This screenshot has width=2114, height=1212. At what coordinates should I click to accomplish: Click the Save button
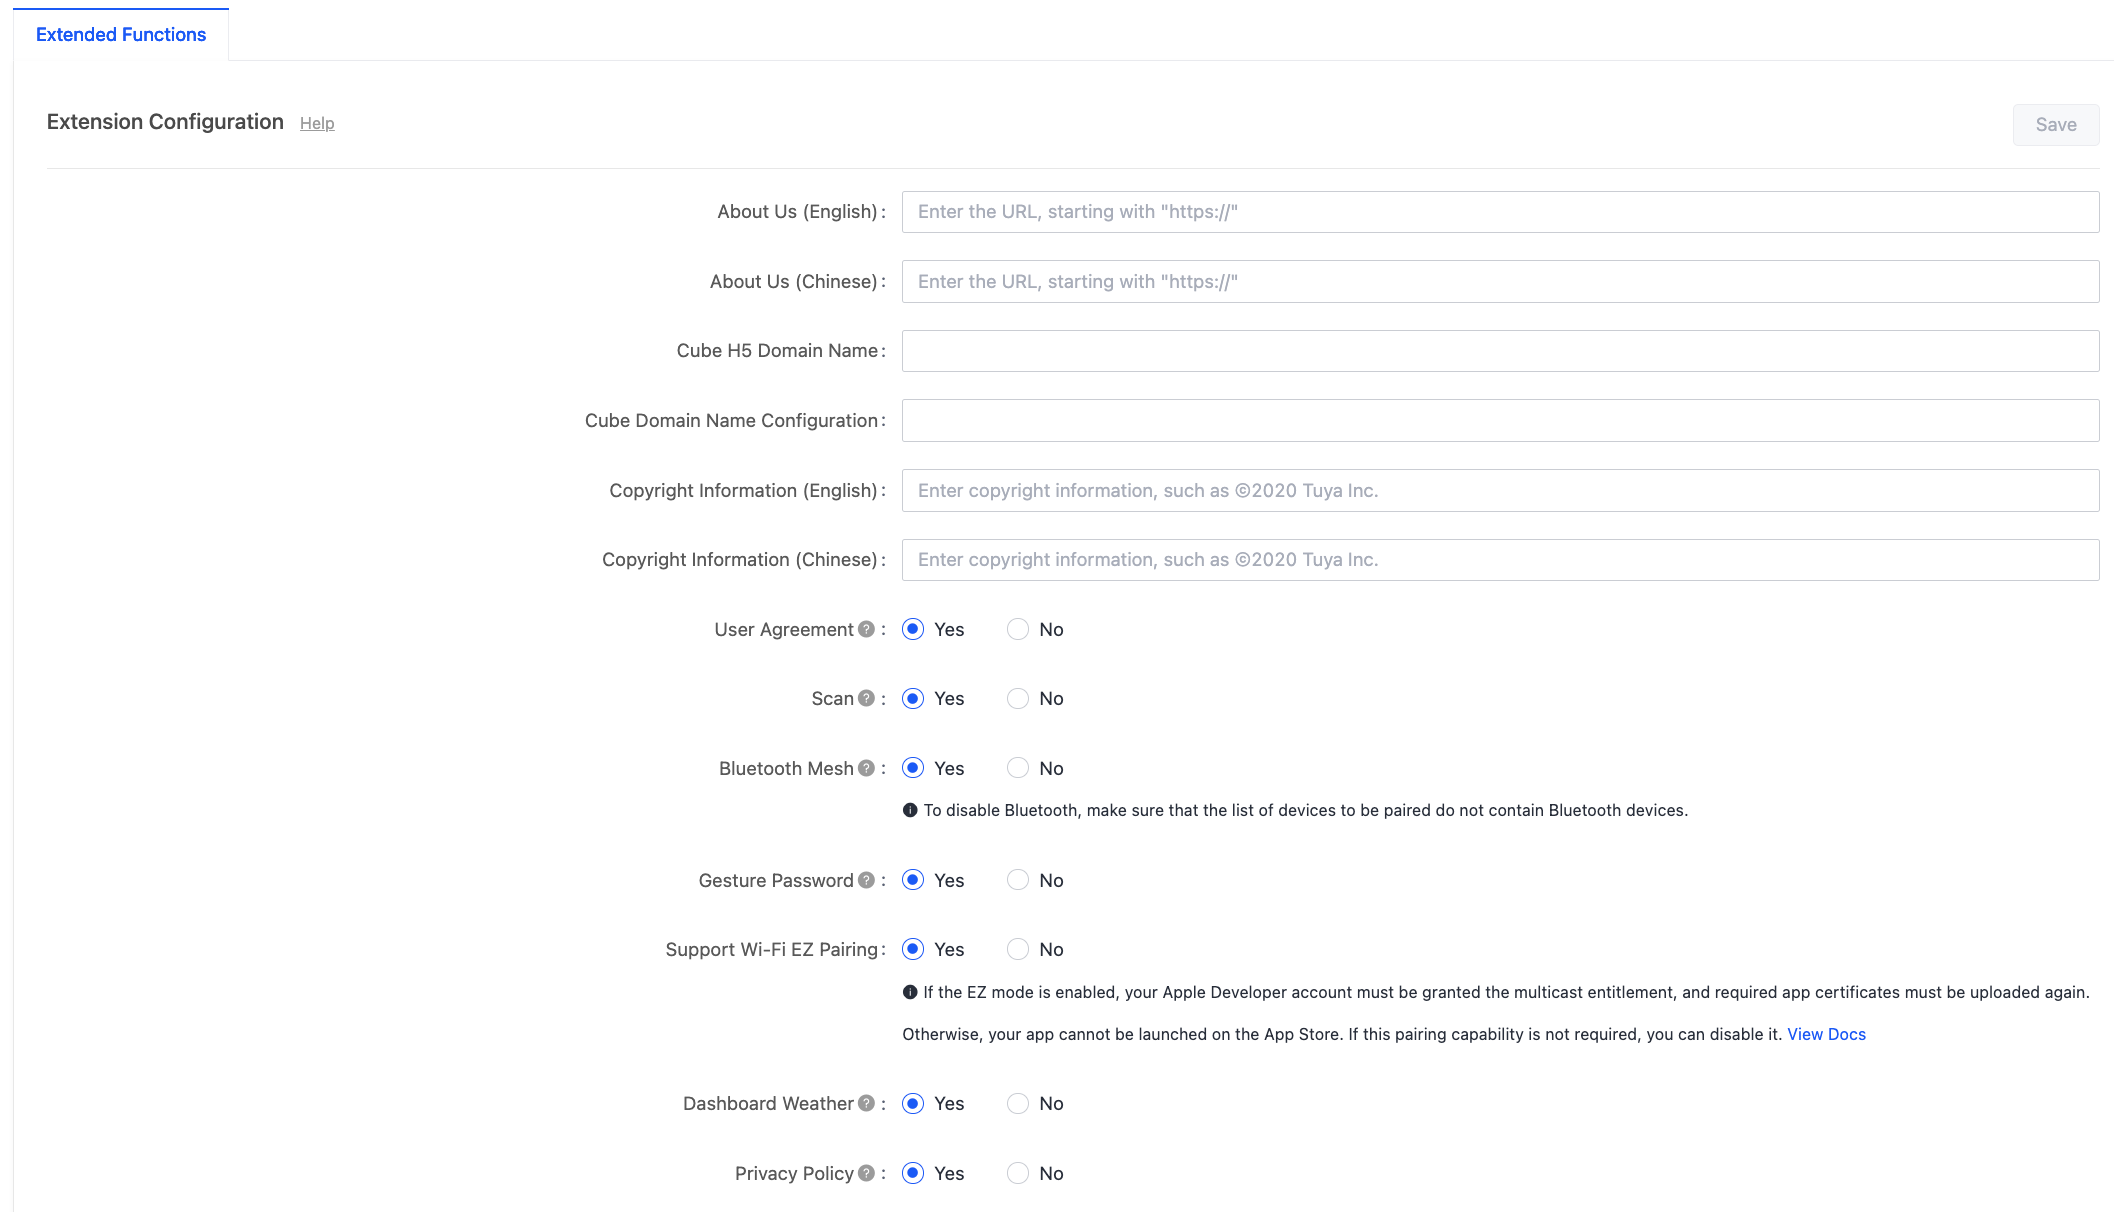click(2055, 124)
